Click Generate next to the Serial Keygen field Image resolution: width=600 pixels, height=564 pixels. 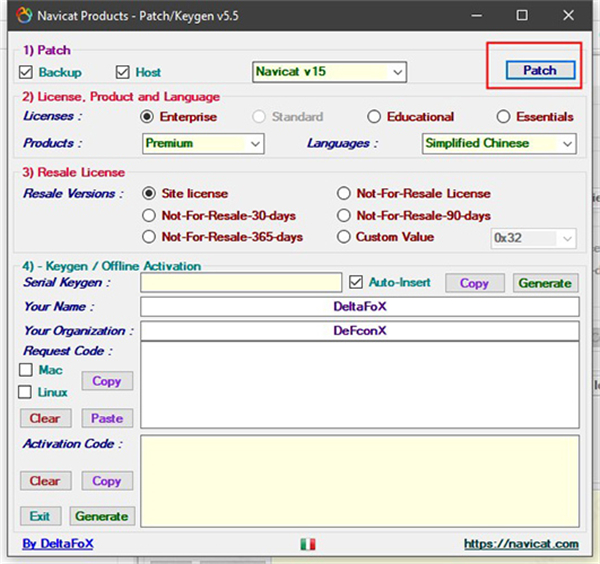tap(545, 283)
